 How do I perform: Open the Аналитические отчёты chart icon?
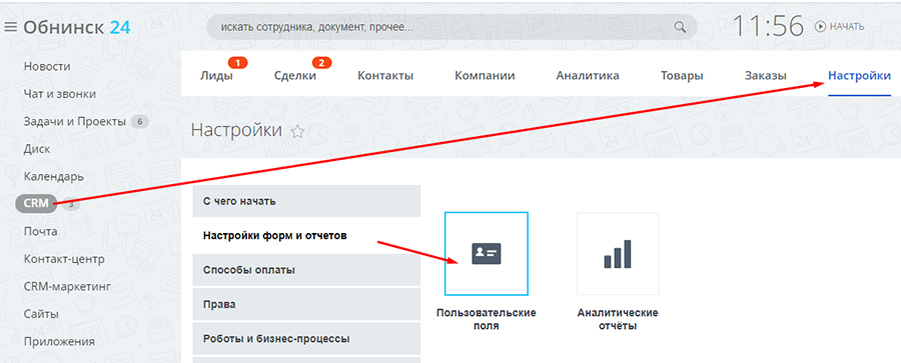click(x=618, y=254)
